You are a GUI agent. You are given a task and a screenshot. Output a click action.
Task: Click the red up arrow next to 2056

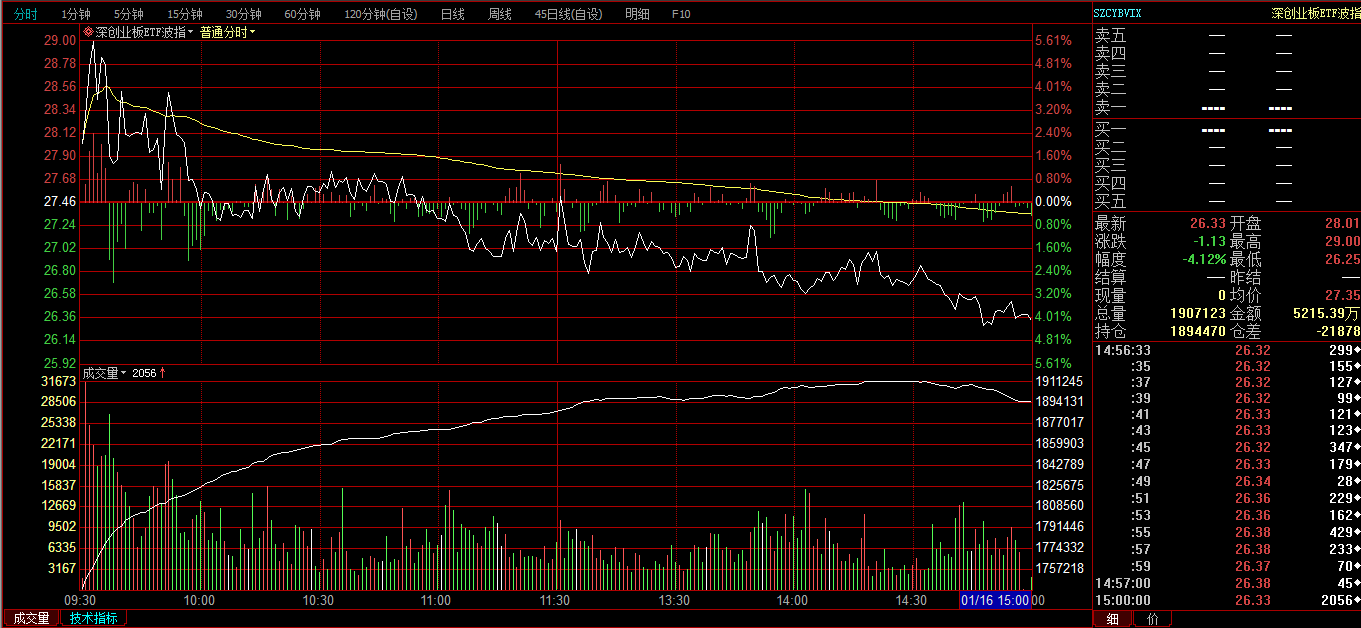[163, 373]
